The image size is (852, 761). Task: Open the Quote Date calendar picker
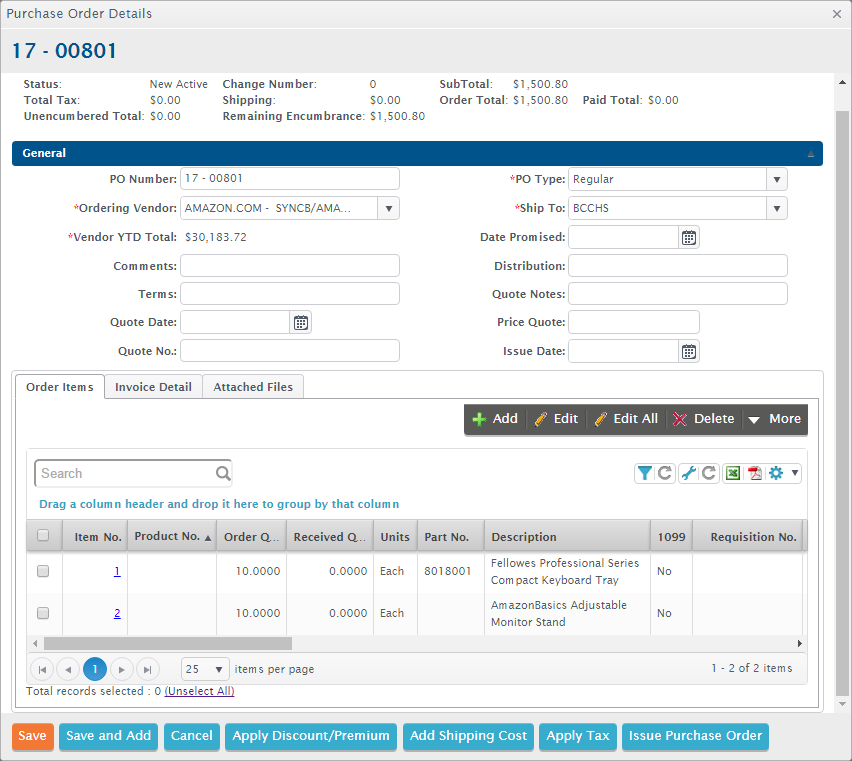[x=300, y=323]
